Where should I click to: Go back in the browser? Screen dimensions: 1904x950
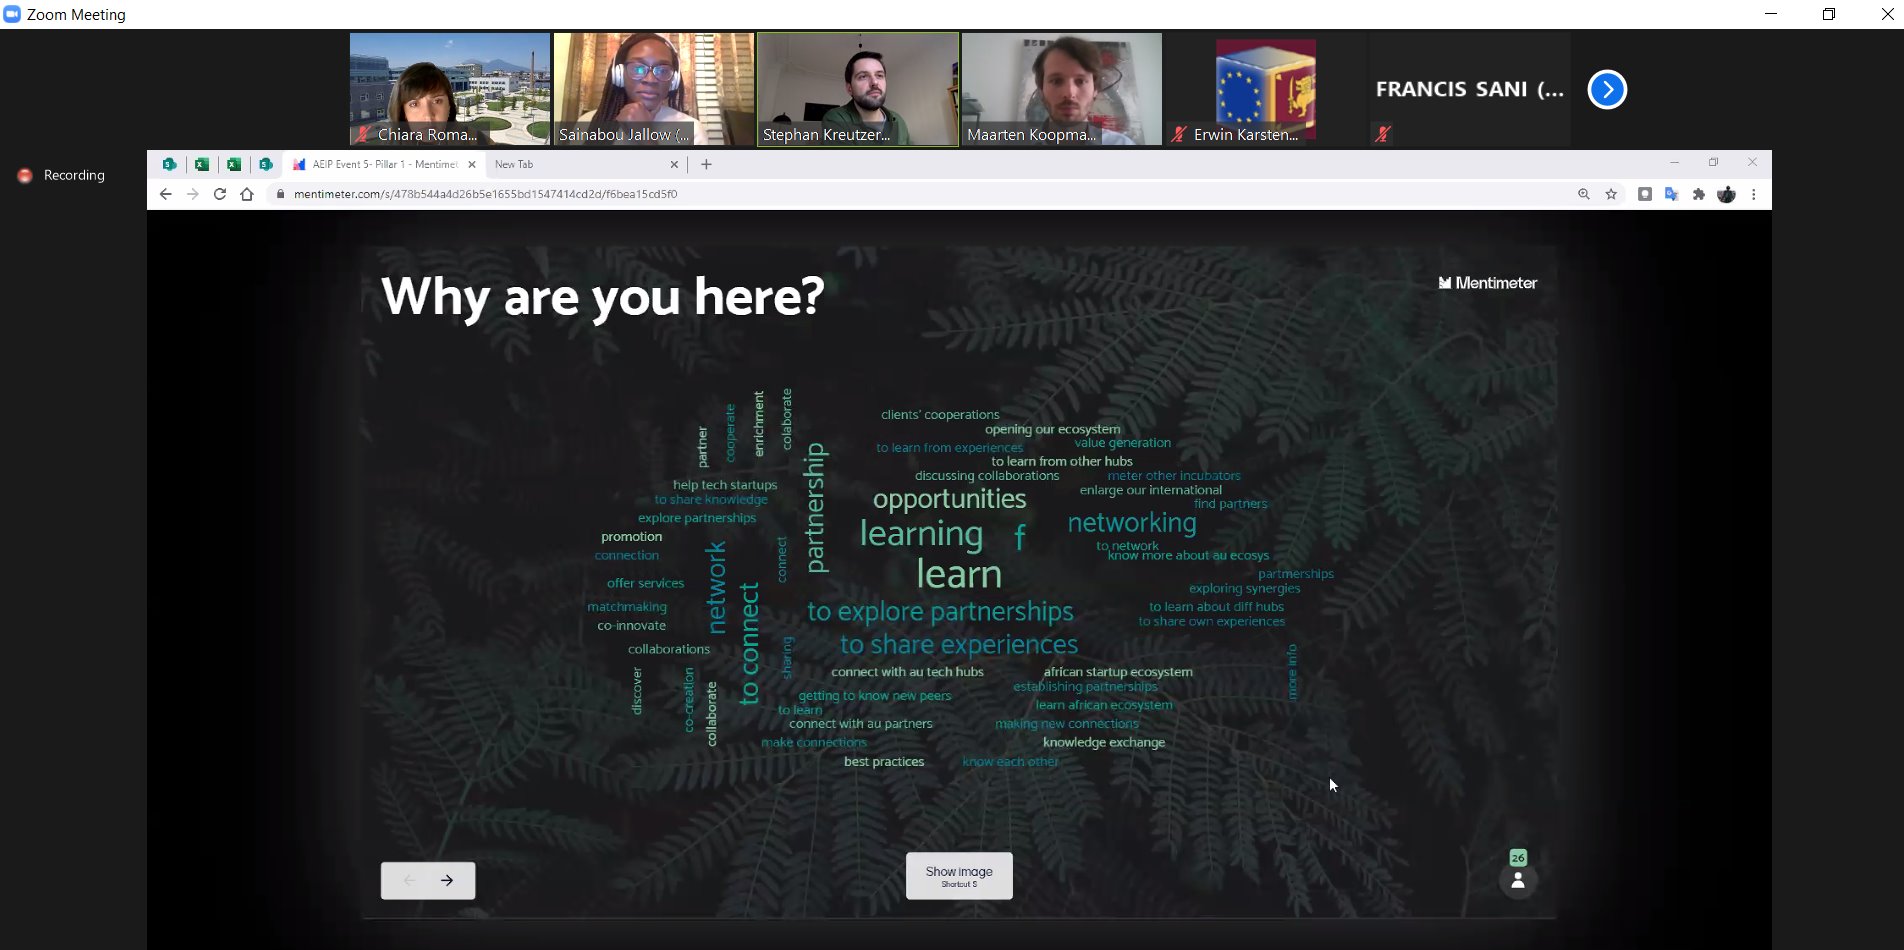tap(166, 194)
